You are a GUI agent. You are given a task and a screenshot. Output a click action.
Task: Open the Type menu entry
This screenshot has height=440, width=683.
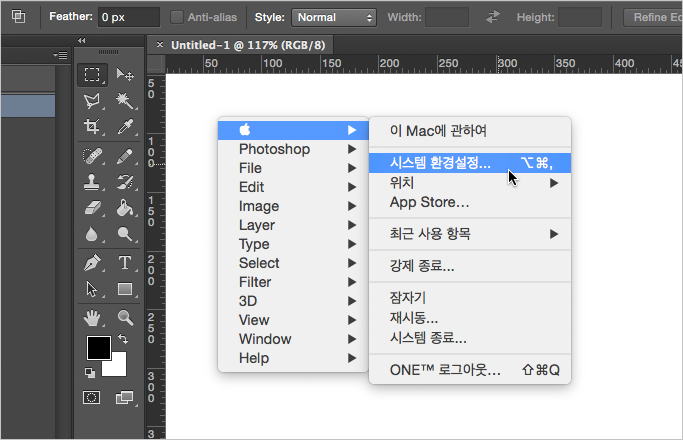pyautogui.click(x=293, y=244)
